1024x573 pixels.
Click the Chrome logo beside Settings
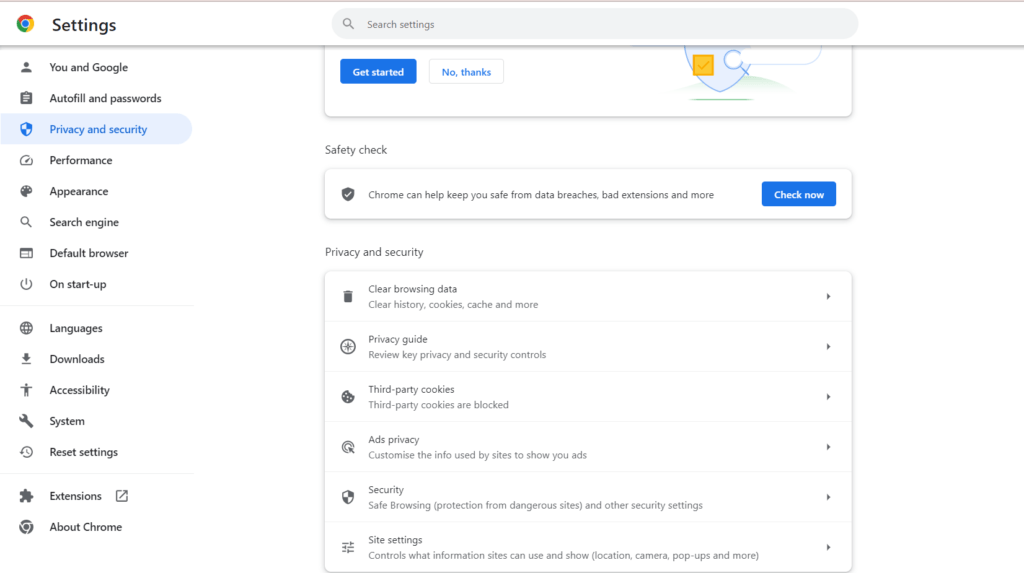pos(25,24)
